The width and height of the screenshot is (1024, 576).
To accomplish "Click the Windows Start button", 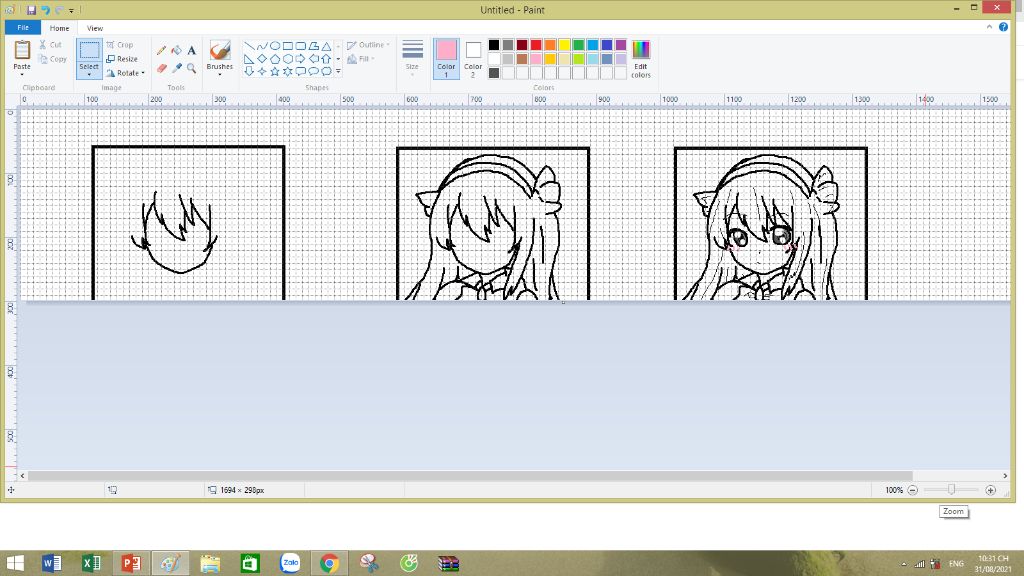I will tap(14, 563).
